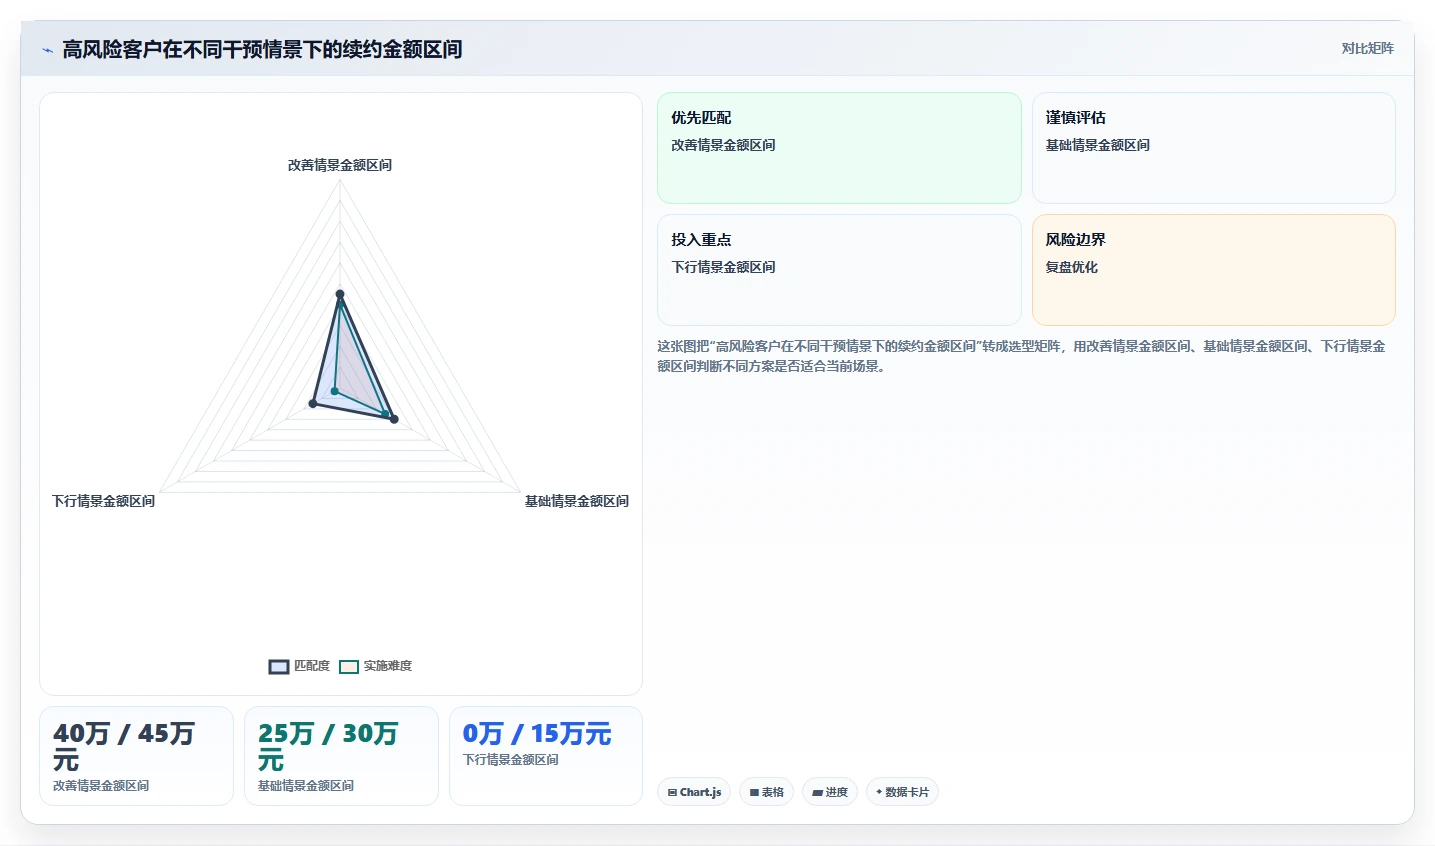Toggle the 匹配度 legend item
The height and width of the screenshot is (846, 1435).
click(x=299, y=666)
